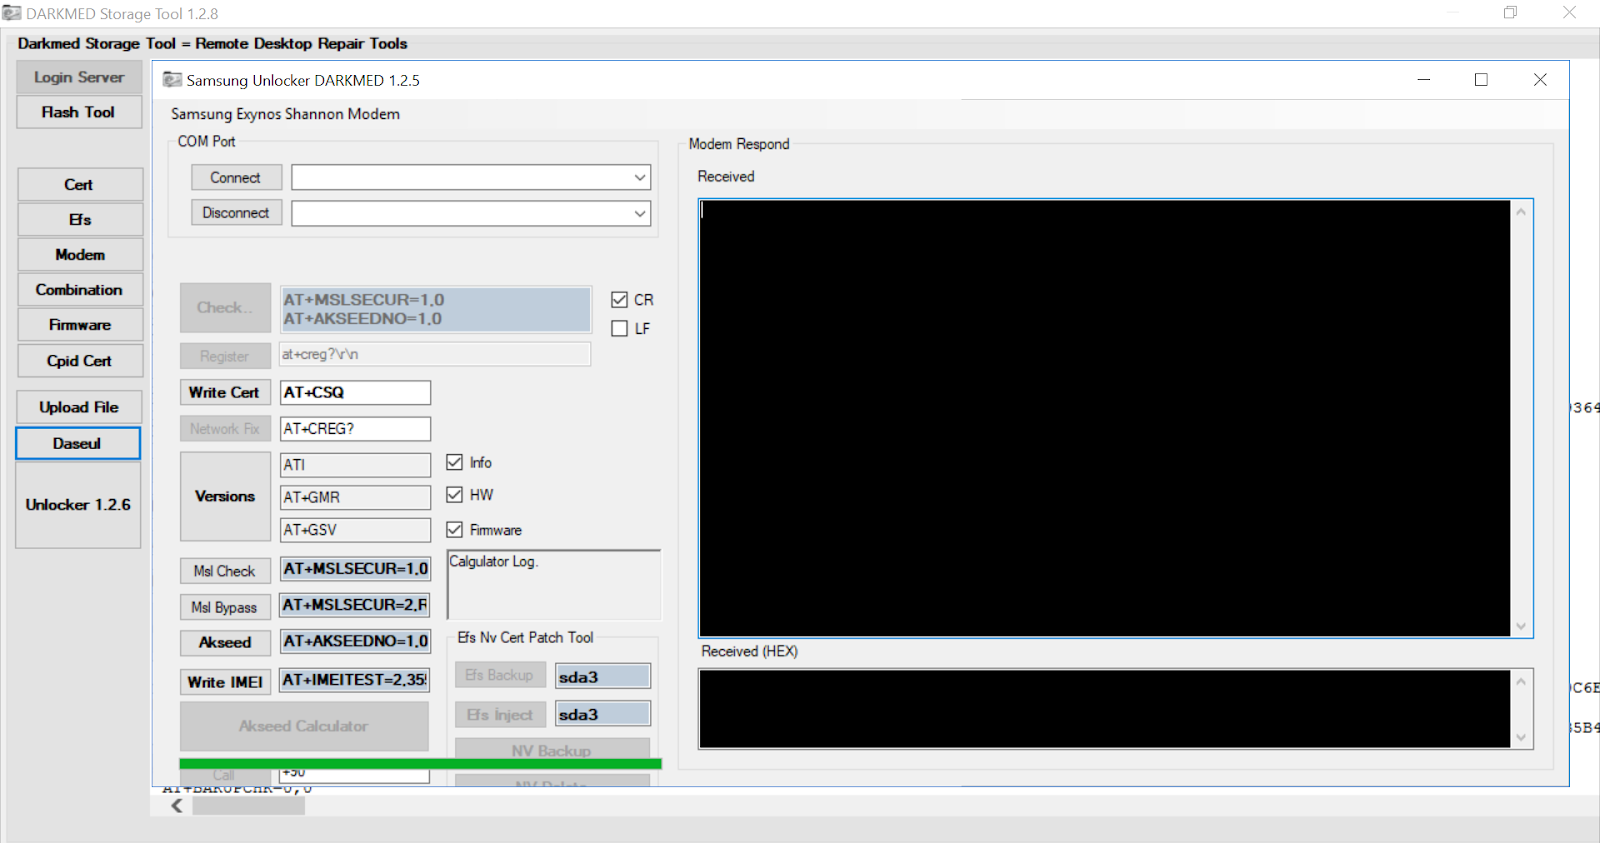Click Received box scroll up arrow
The image size is (1600, 843).
click(x=1522, y=212)
